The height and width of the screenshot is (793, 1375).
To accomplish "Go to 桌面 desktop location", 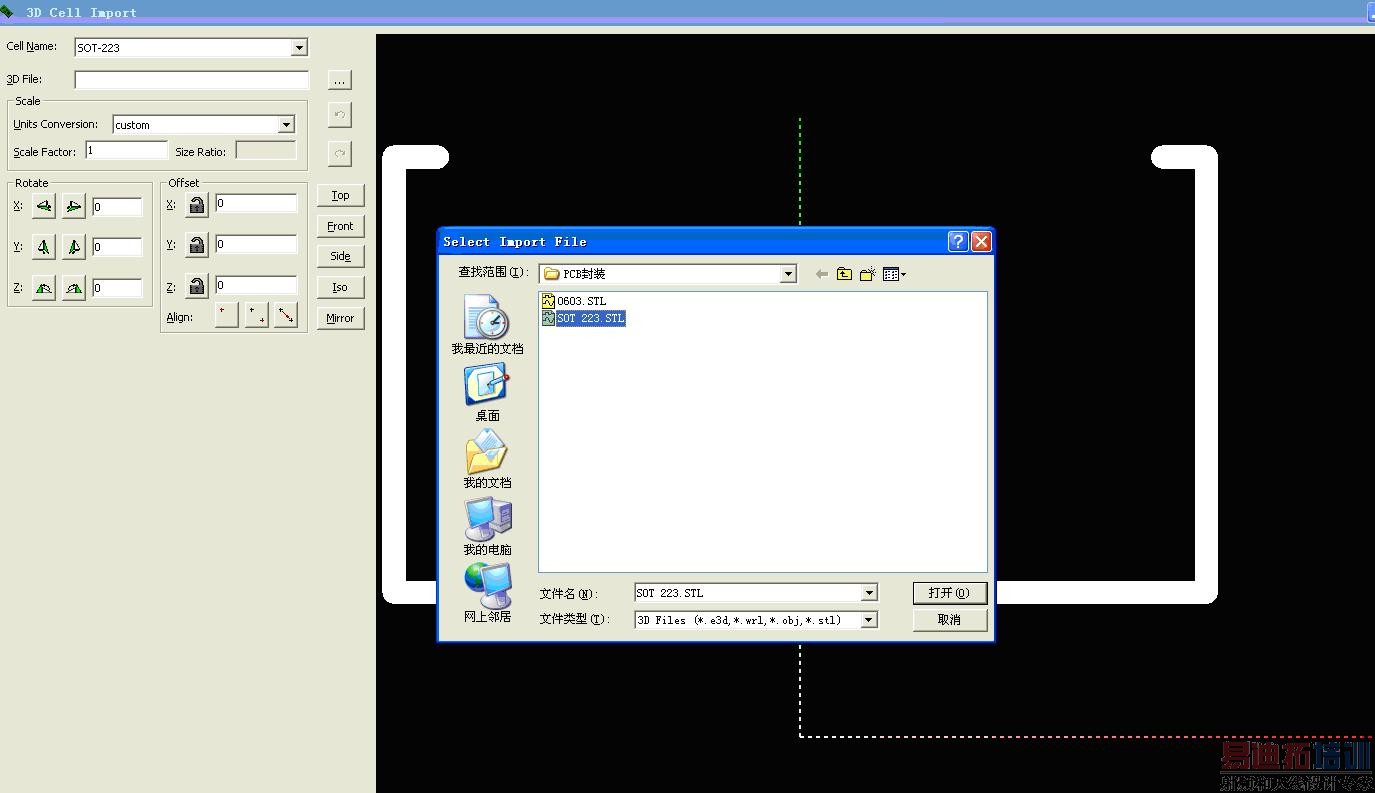I will (487, 393).
